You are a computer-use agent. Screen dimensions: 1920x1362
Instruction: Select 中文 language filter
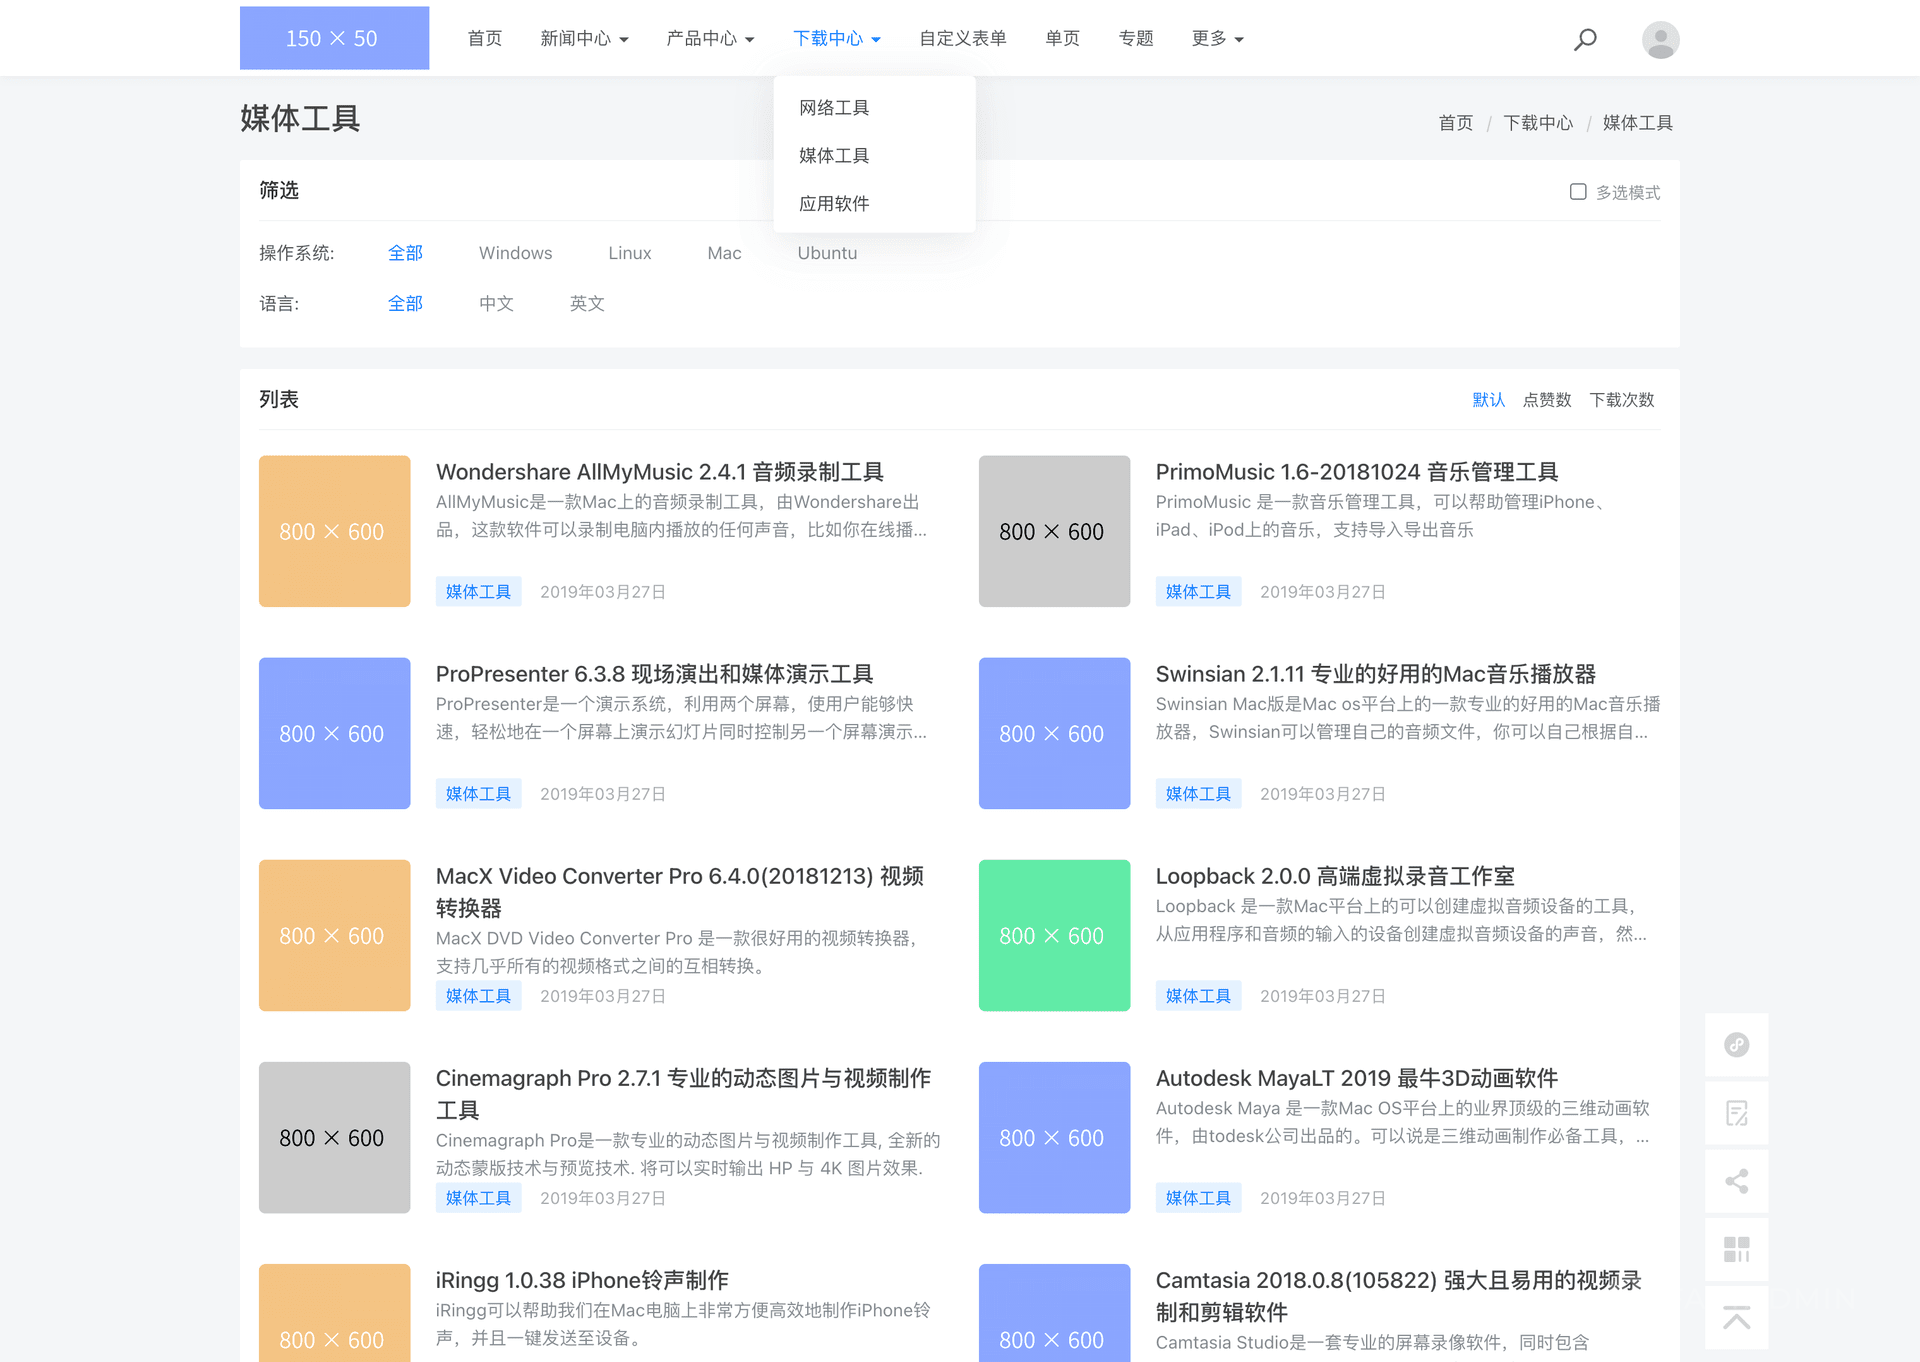(496, 303)
